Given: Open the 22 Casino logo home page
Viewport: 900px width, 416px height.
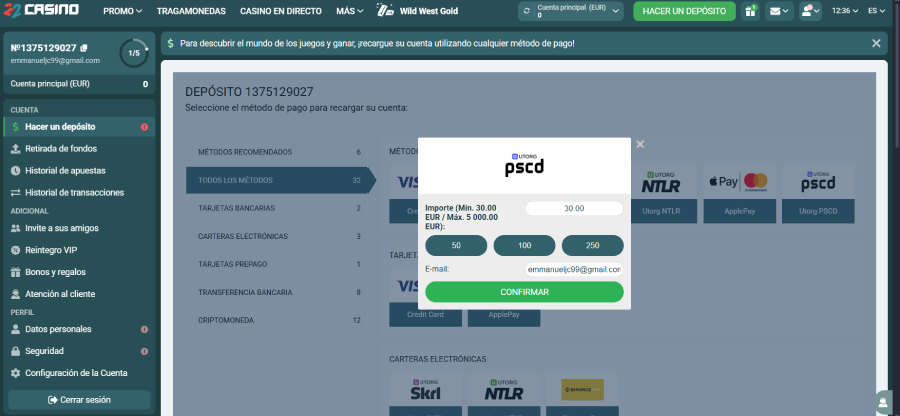Looking at the screenshot, I should coord(40,11).
